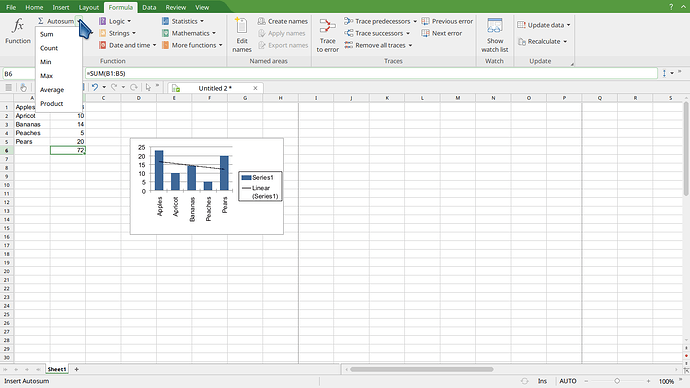Switch to the Layout tab
Viewport: 690px width, 388px height.
88,7
